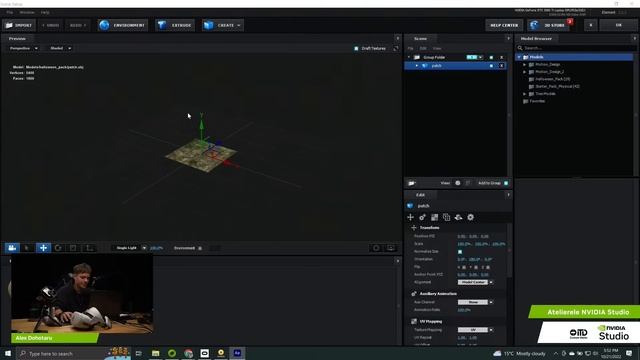Select the Scale transform tool
Image resolution: width=640 pixels, height=360 pixels.
[73, 248]
